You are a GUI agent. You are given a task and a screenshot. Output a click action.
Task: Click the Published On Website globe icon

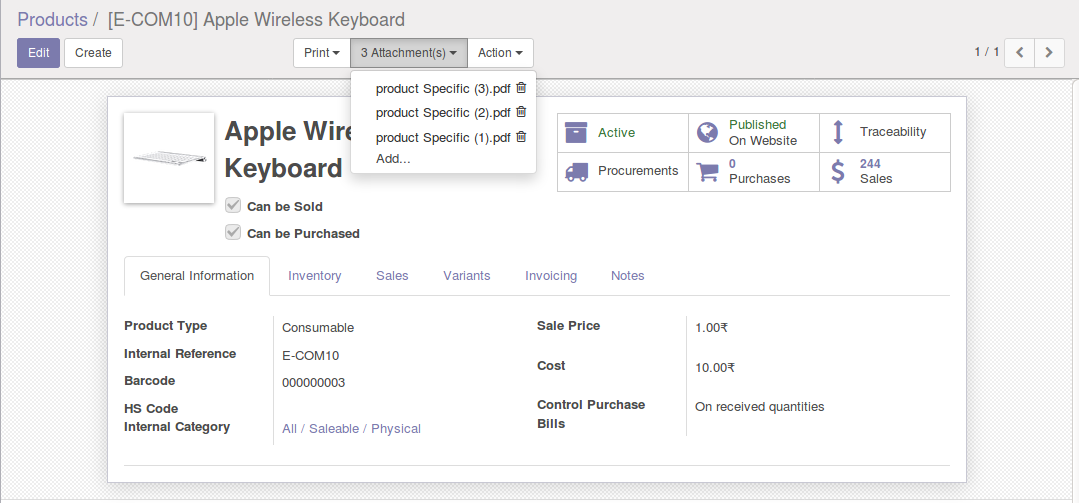[x=708, y=133]
